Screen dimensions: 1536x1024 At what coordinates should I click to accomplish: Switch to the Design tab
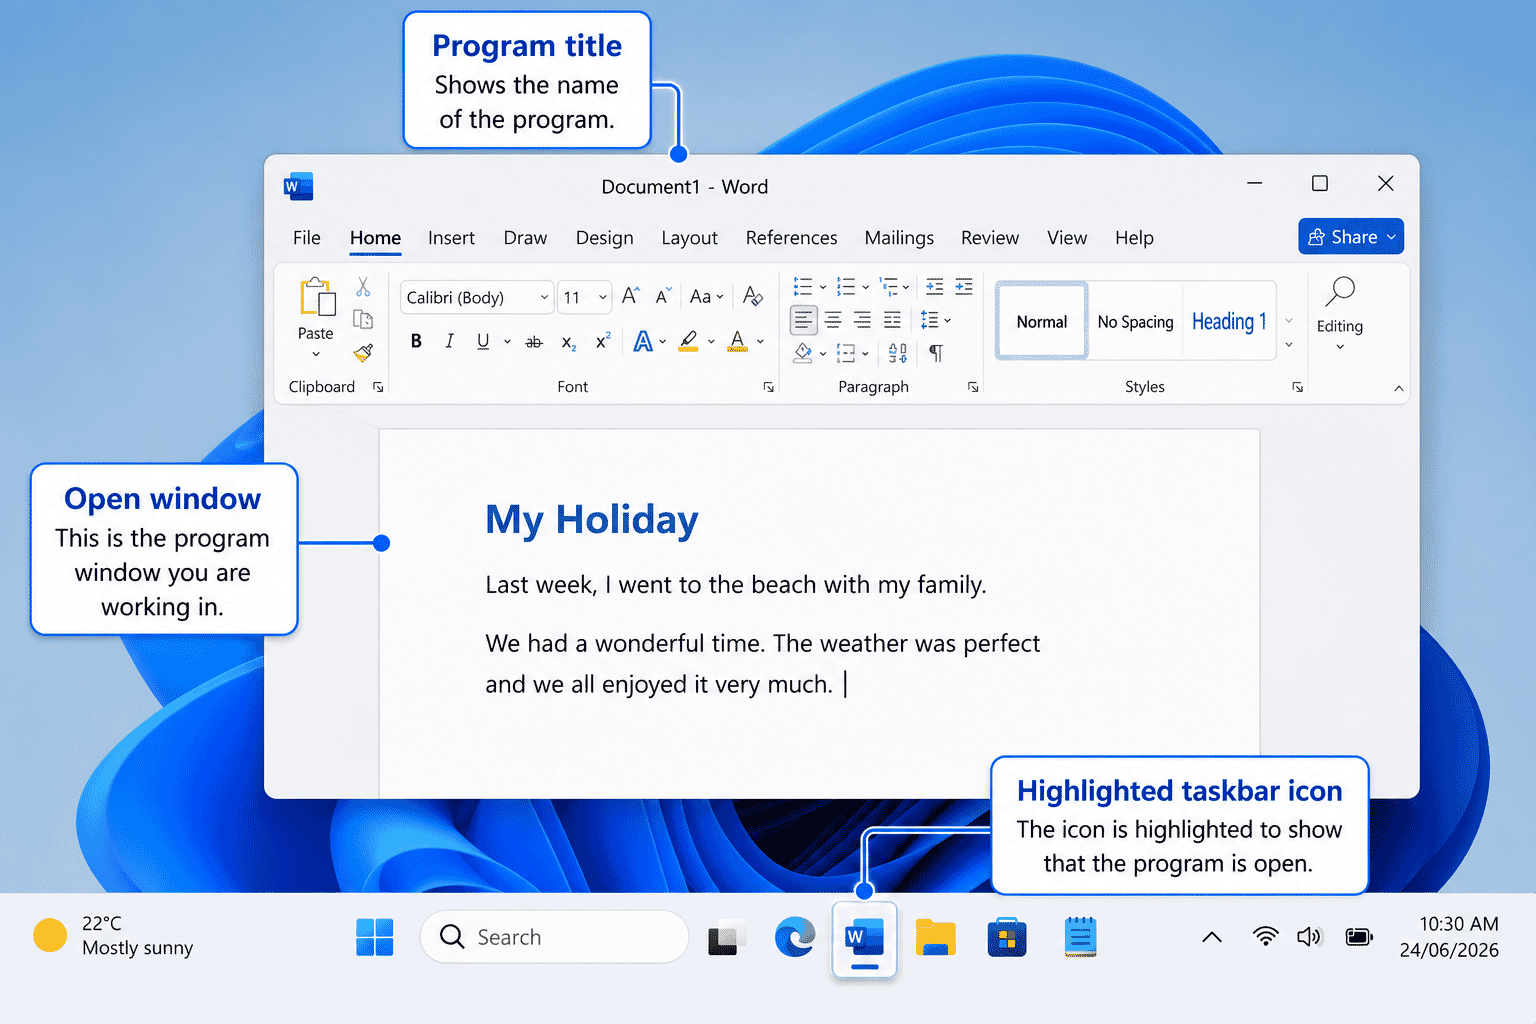605,238
